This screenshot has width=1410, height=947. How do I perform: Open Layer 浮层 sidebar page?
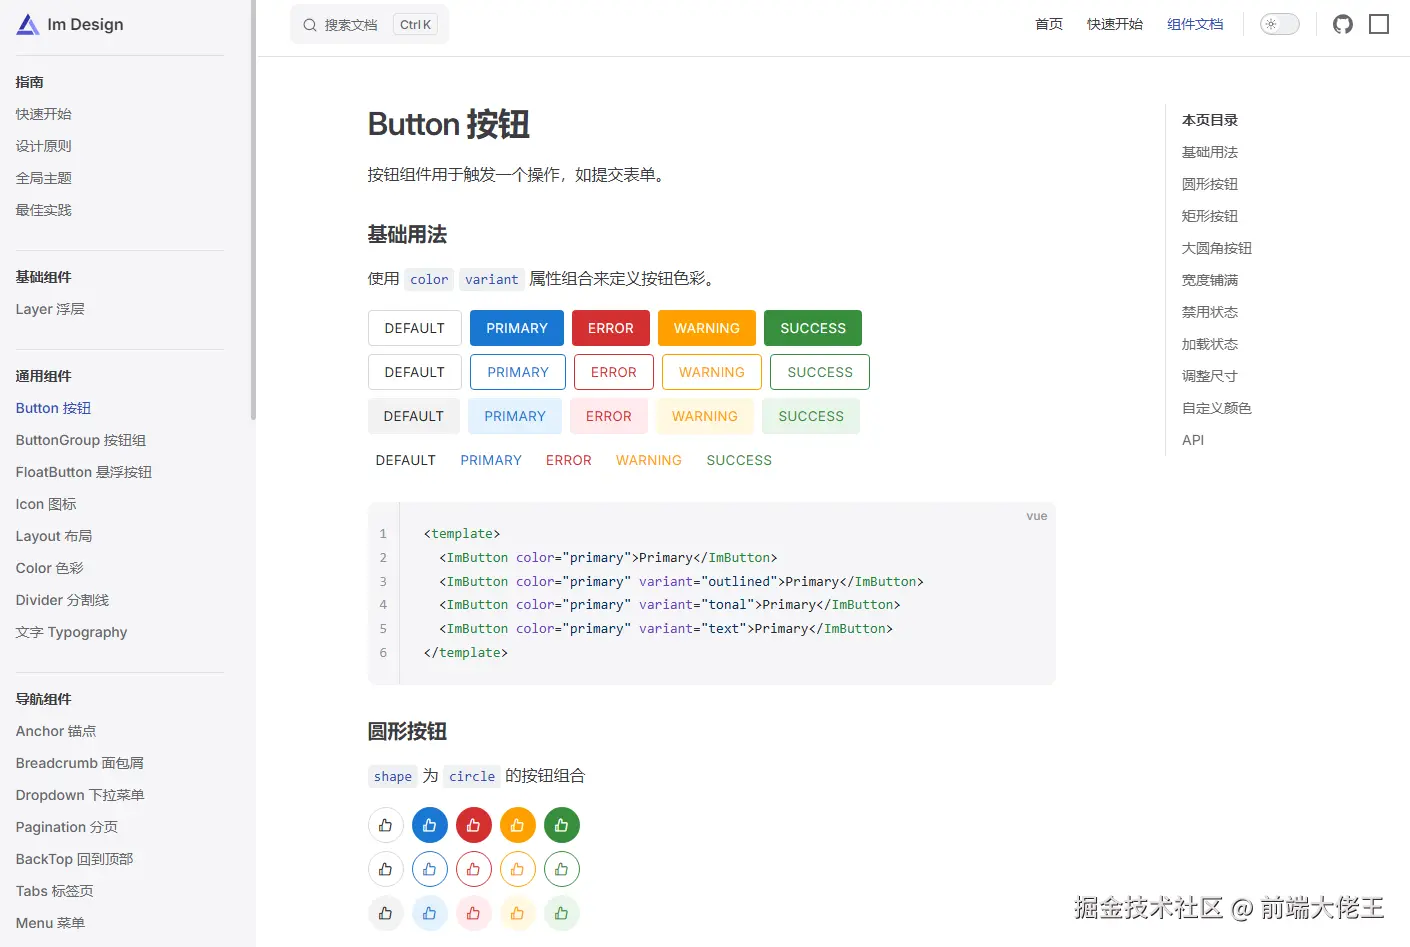pyautogui.click(x=50, y=309)
